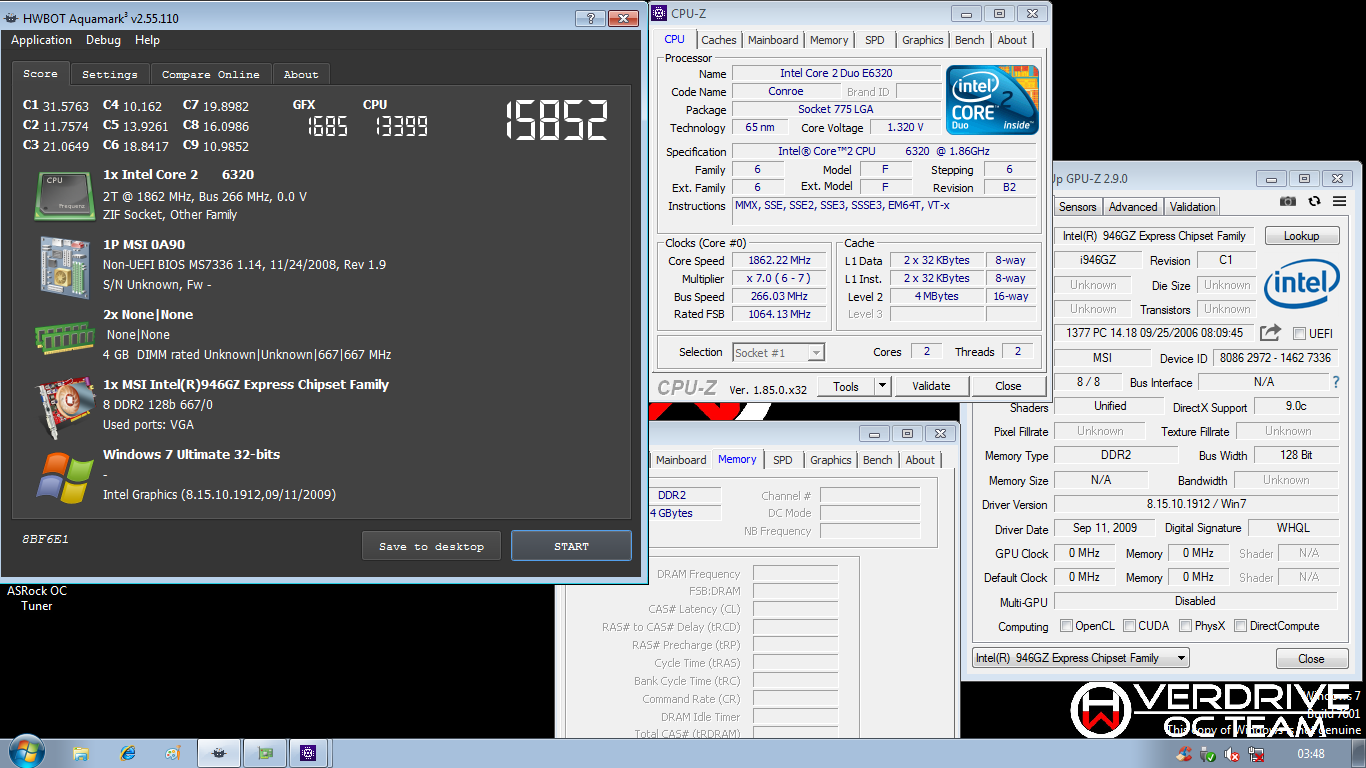Open the Help menu in Aquamark

coord(147,40)
